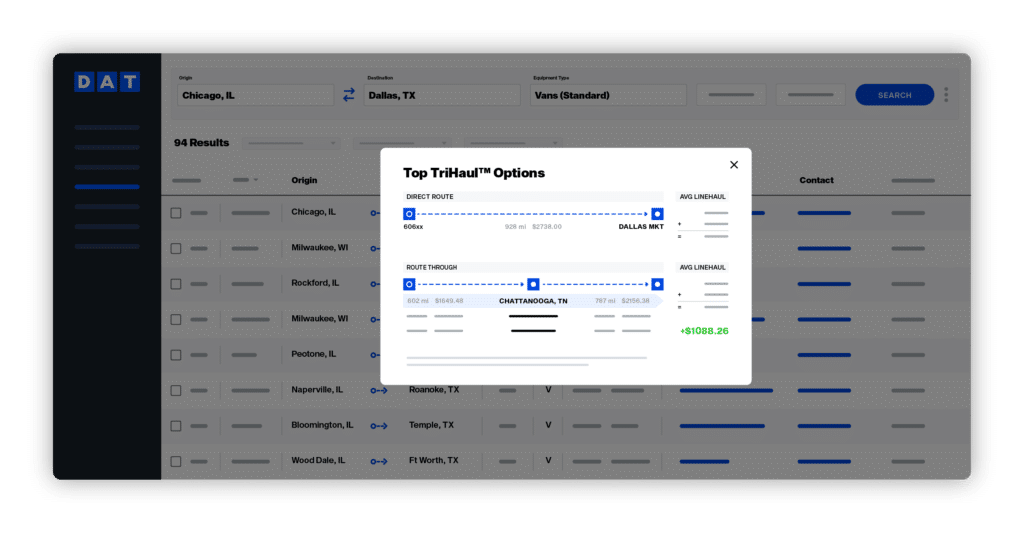Check the Wood Dale, IL row checkbox
Viewport: 1024px width, 533px height.
tap(176, 461)
